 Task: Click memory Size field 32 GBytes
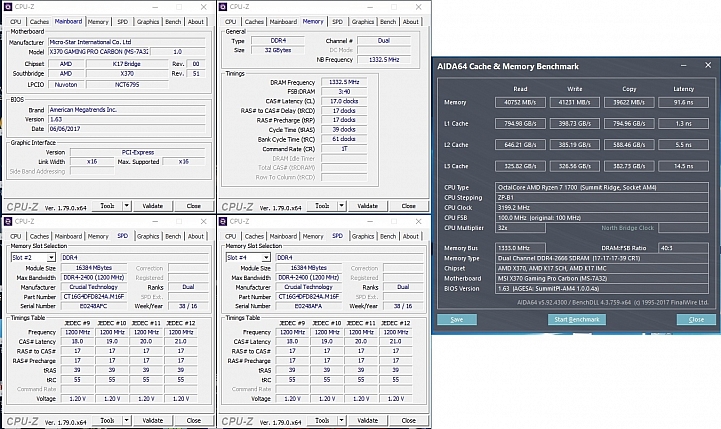(278, 50)
